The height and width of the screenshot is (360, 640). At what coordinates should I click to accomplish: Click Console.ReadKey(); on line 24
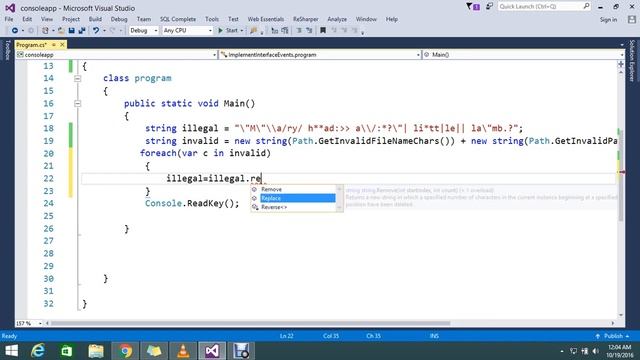(192, 203)
